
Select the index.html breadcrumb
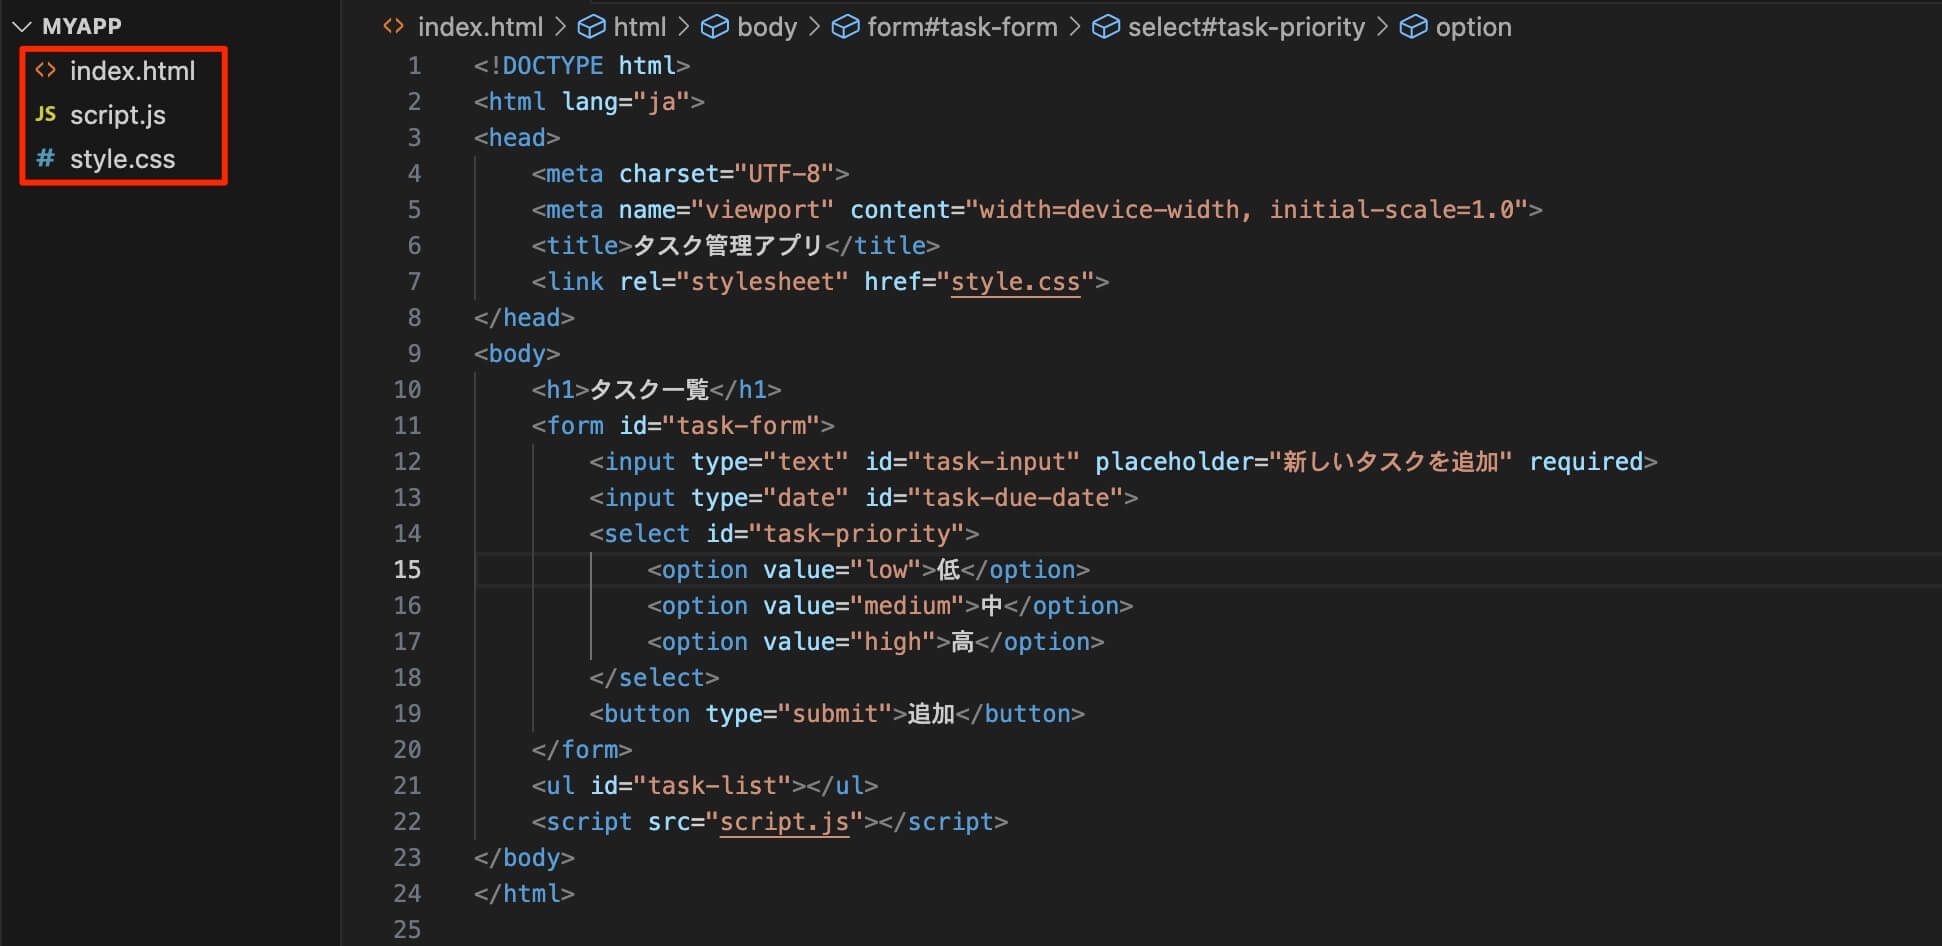(x=480, y=27)
